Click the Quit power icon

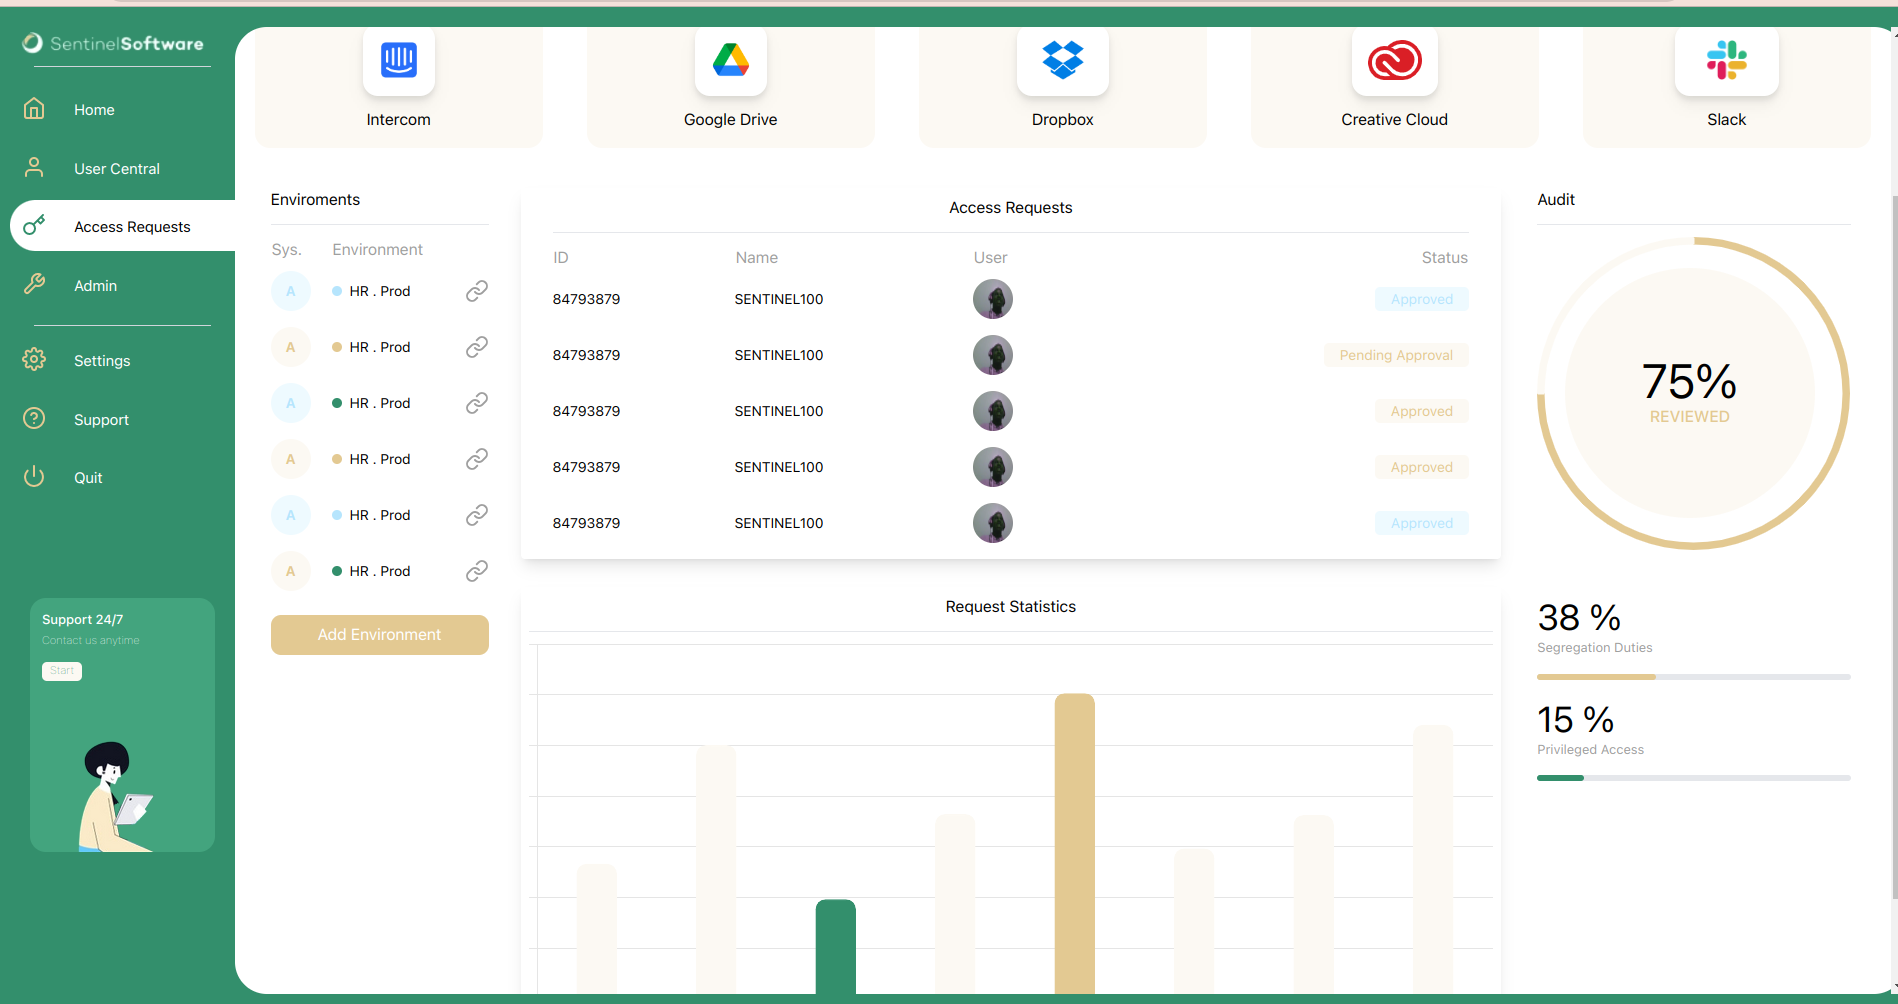click(34, 476)
